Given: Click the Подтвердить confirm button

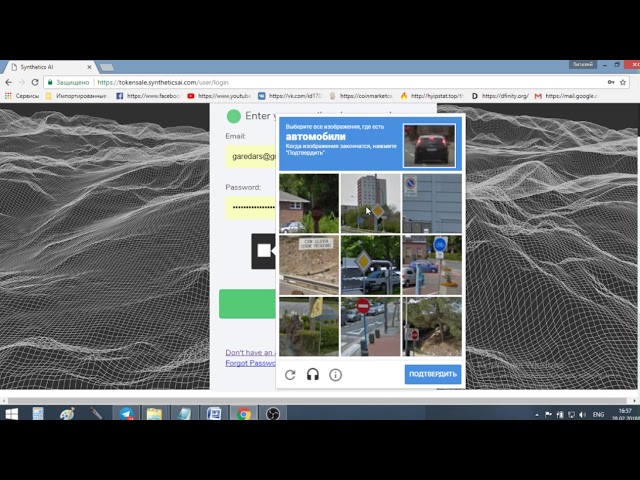Looking at the screenshot, I should coord(433,374).
